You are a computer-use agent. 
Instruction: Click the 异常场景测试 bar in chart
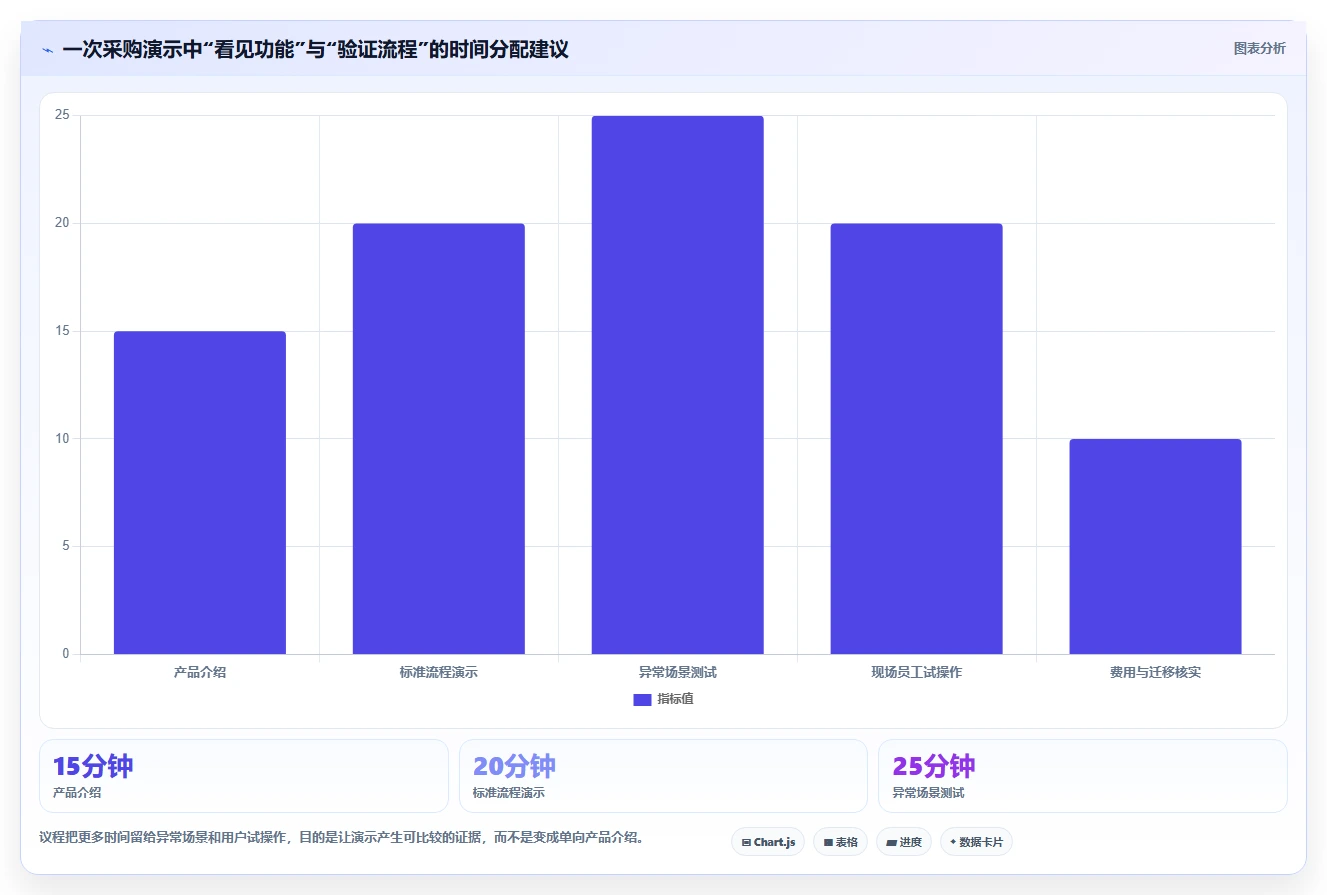click(x=678, y=385)
